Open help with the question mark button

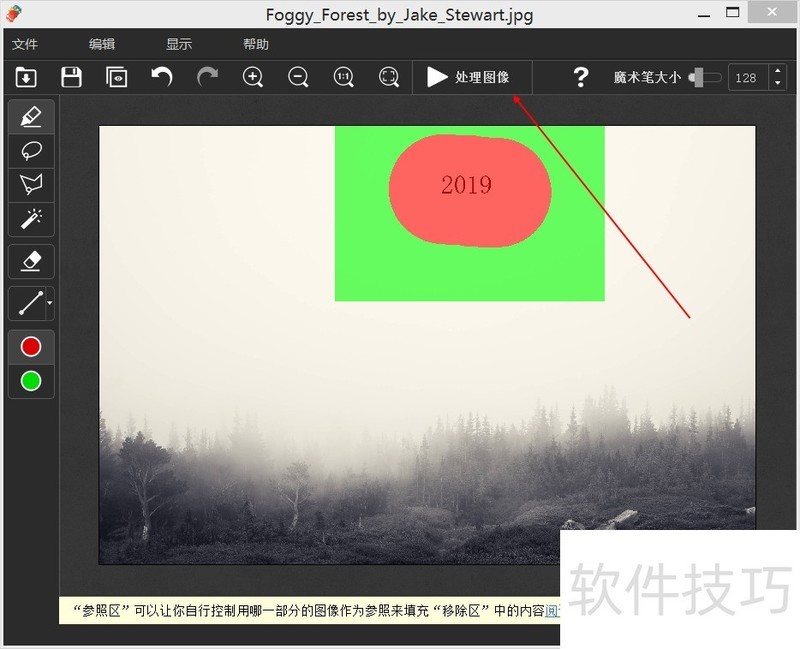(581, 77)
